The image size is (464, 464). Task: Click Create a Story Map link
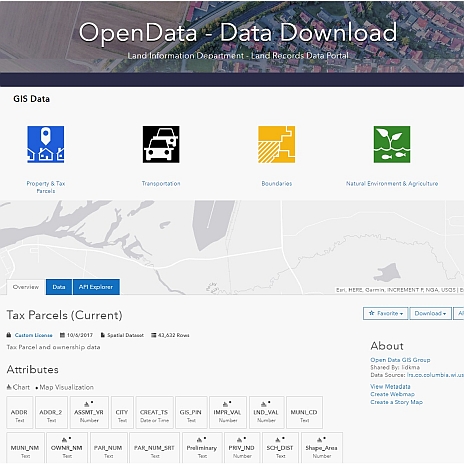click(397, 402)
